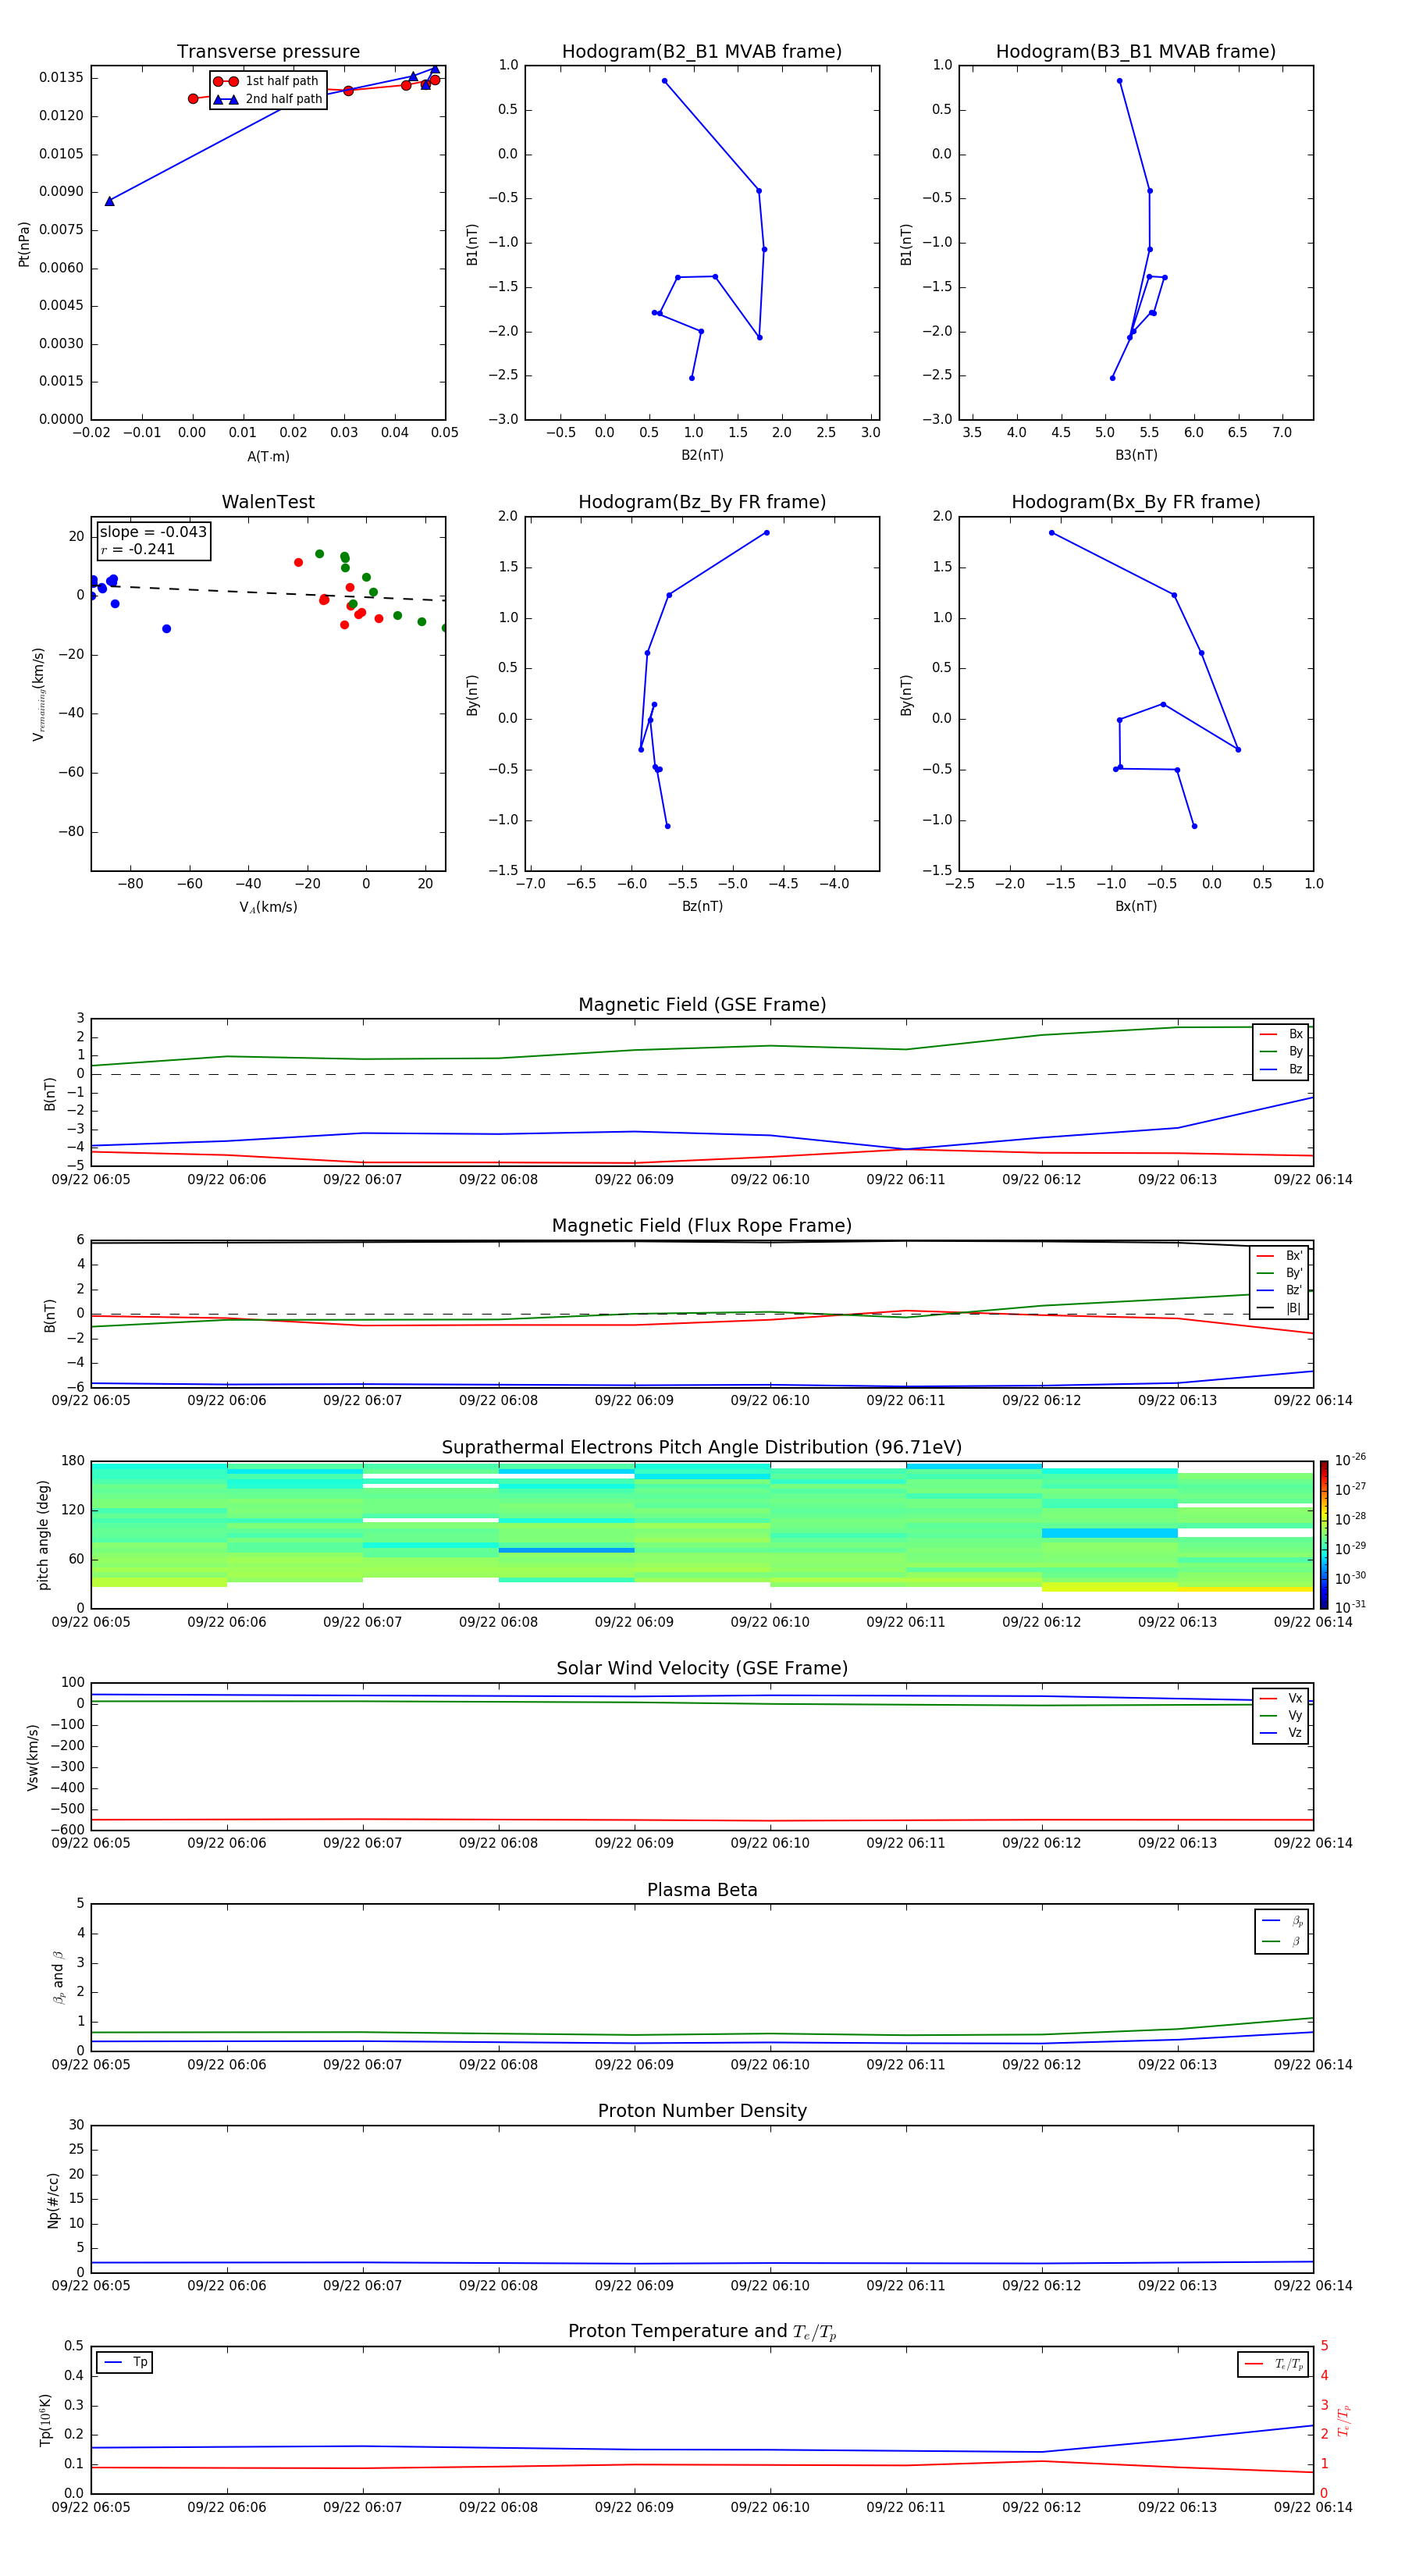This screenshot has height=2576, width=1405.
Task: Click the lowest point of B3_B1 hodogram
Action: [x=1112, y=378]
